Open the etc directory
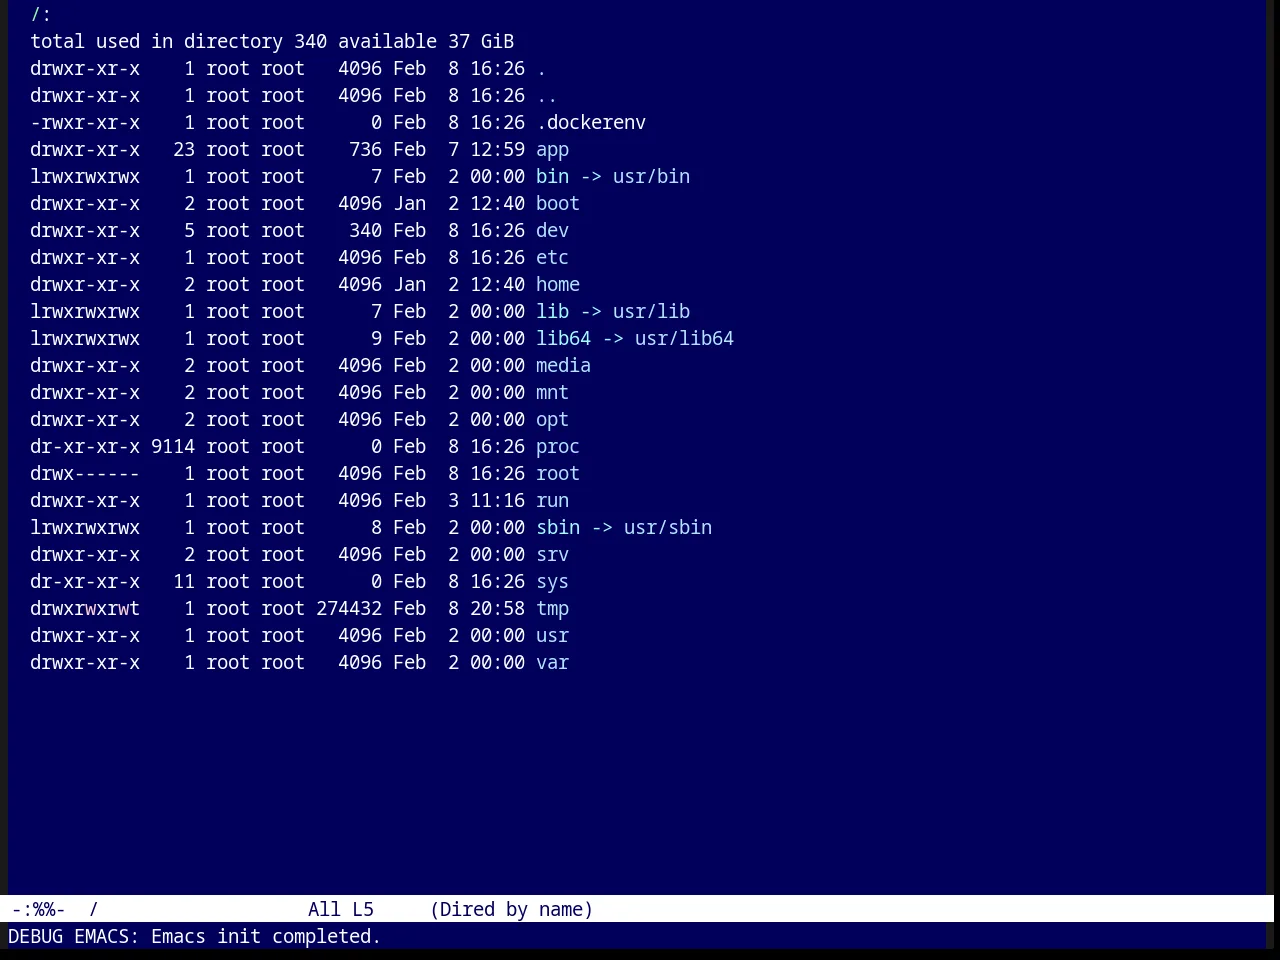The height and width of the screenshot is (960, 1280). (552, 258)
